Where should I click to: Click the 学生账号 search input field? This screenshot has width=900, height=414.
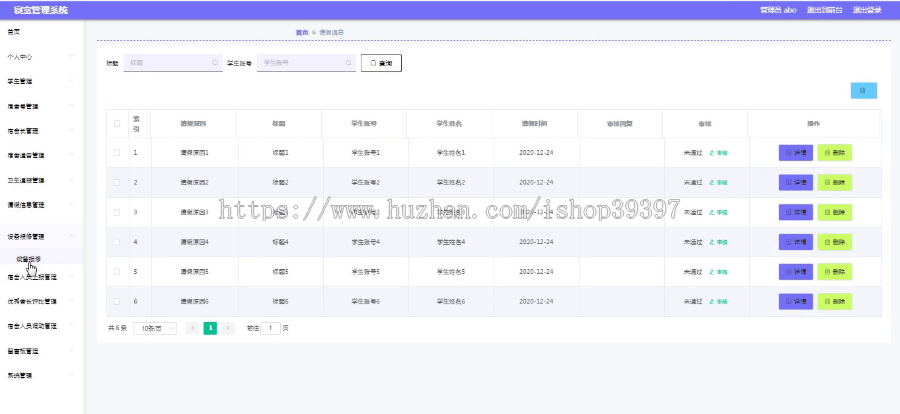pyautogui.click(x=307, y=63)
